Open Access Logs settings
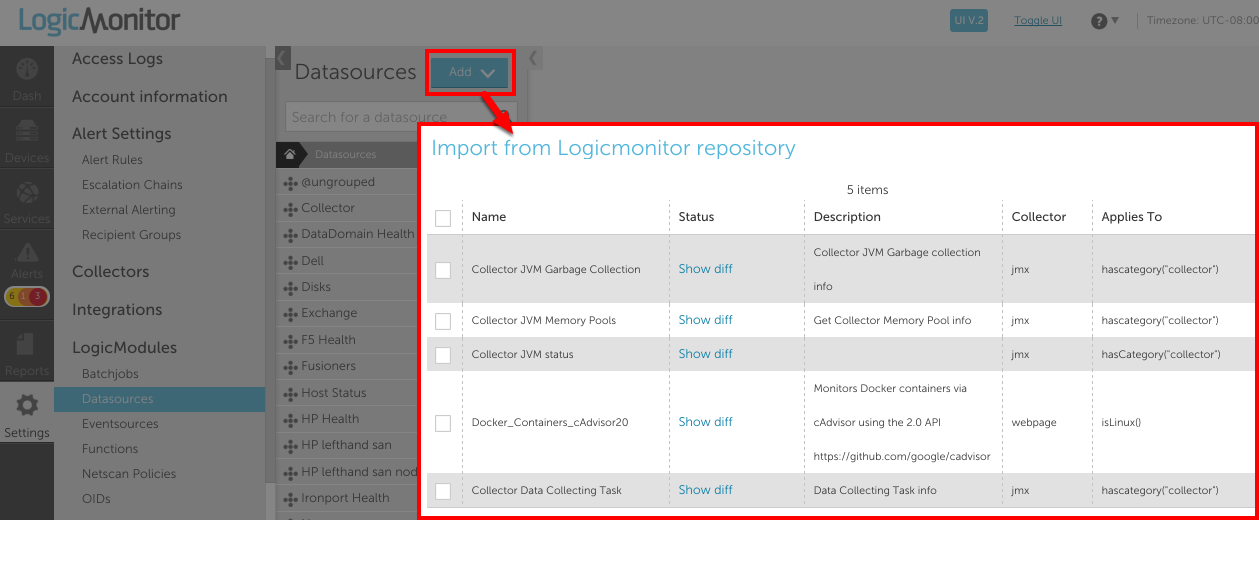Image resolution: width=1259 pixels, height=565 pixels. 117,59
